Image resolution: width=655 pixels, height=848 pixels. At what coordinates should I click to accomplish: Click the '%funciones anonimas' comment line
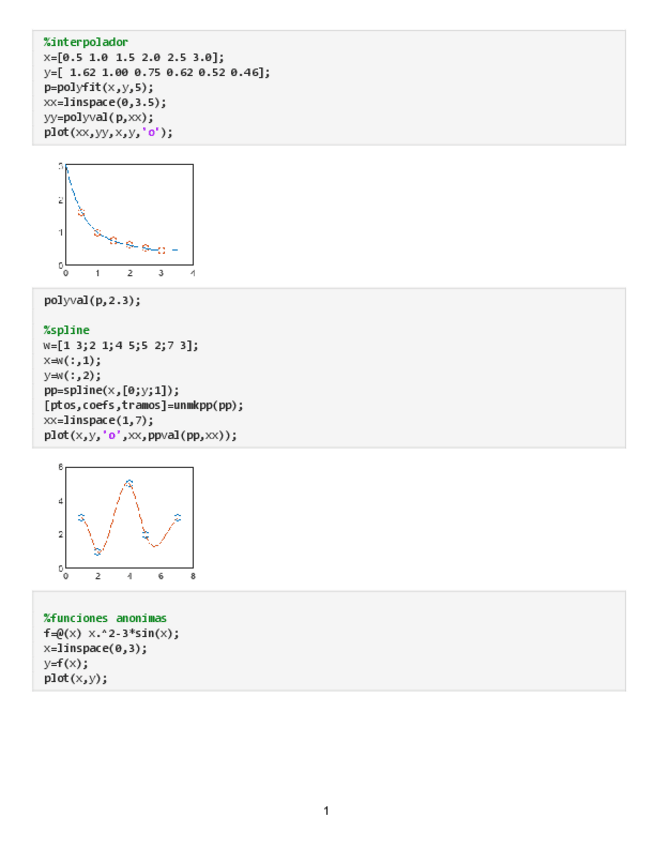pos(105,618)
